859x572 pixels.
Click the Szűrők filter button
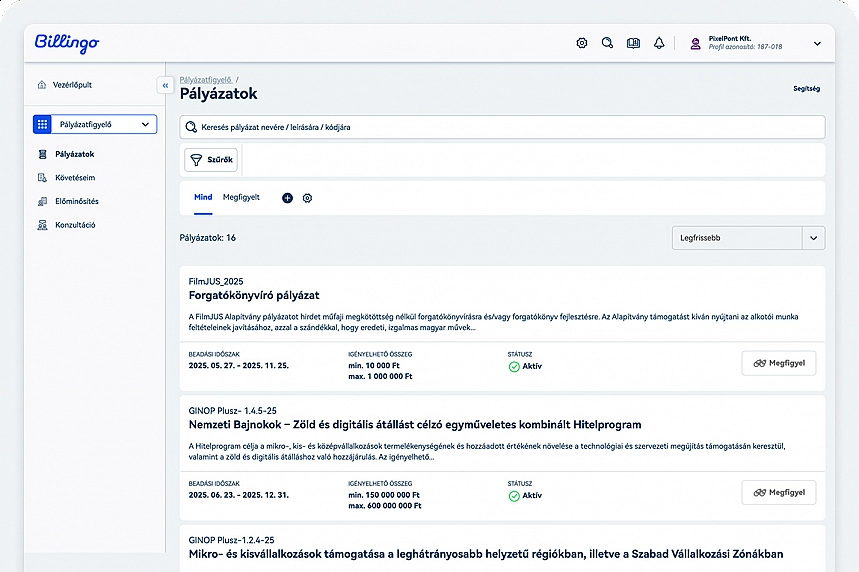click(211, 160)
